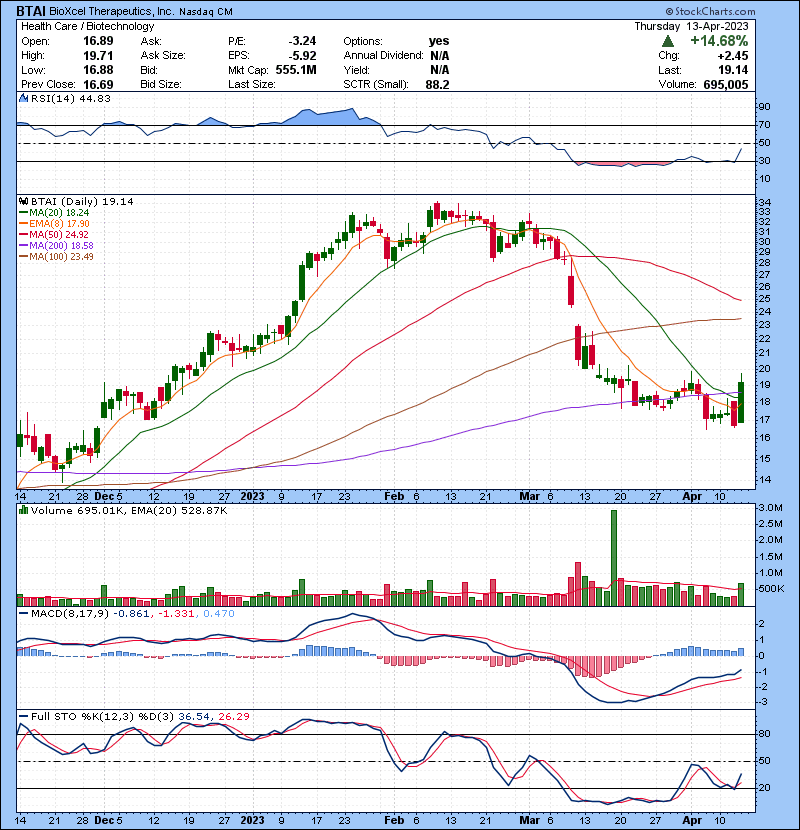
Task: Click the Health Care / Biotechnology sector text
Action: tap(87, 26)
